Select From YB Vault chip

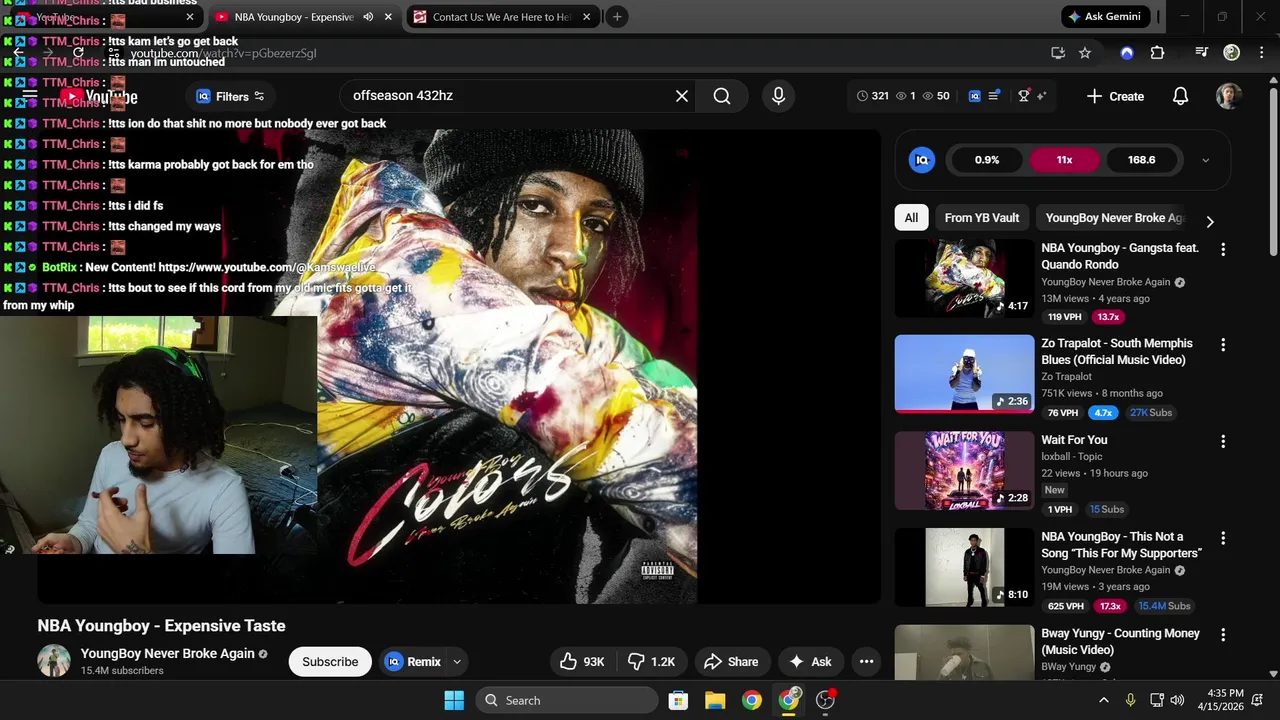point(982,218)
